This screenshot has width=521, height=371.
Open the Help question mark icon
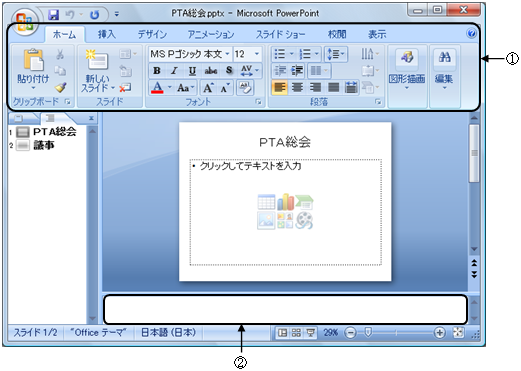pos(471,33)
